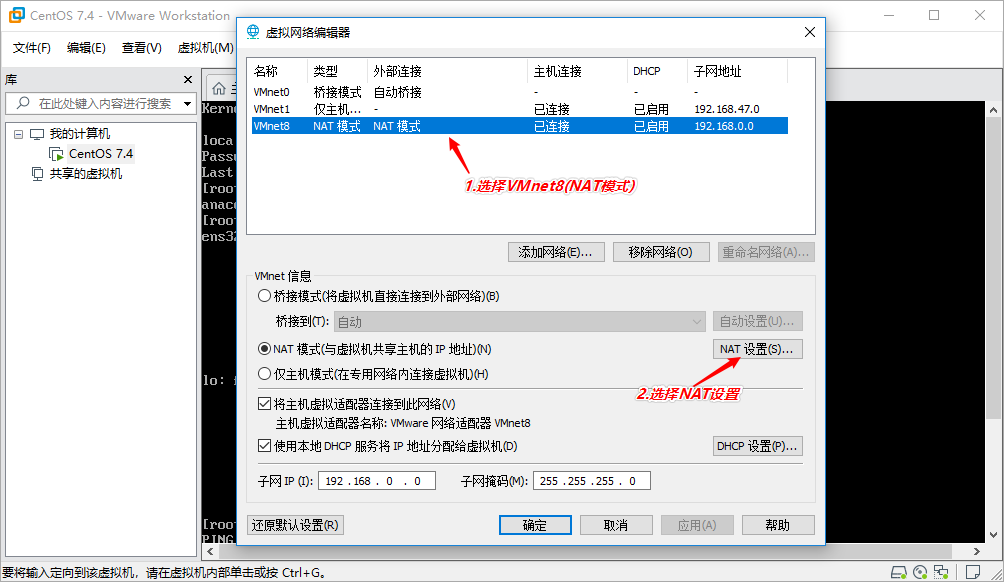Open the 编辑(E) menu
The height and width of the screenshot is (582, 1004).
[x=86, y=48]
